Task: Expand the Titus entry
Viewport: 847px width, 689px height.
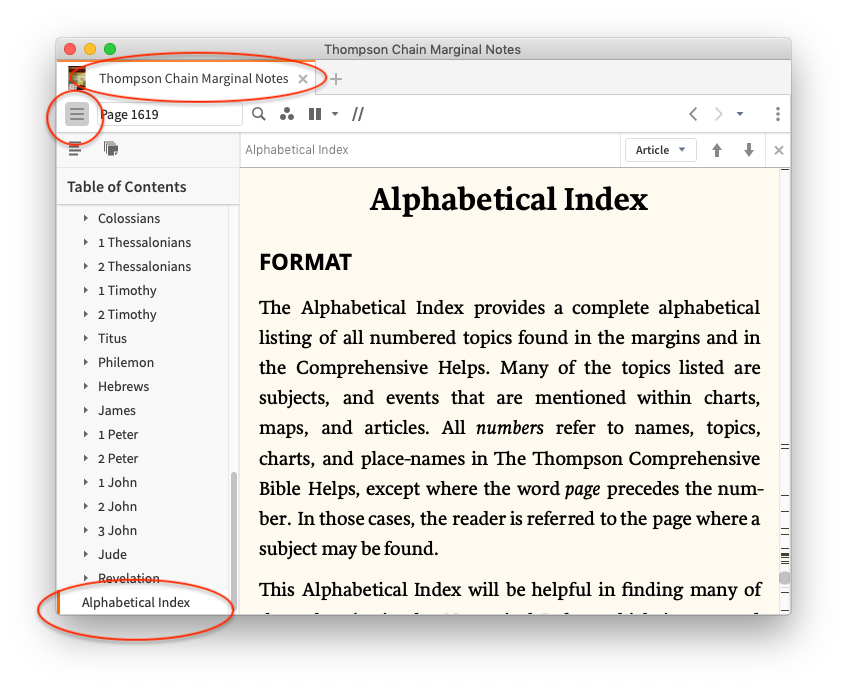Action: pyautogui.click(x=86, y=338)
